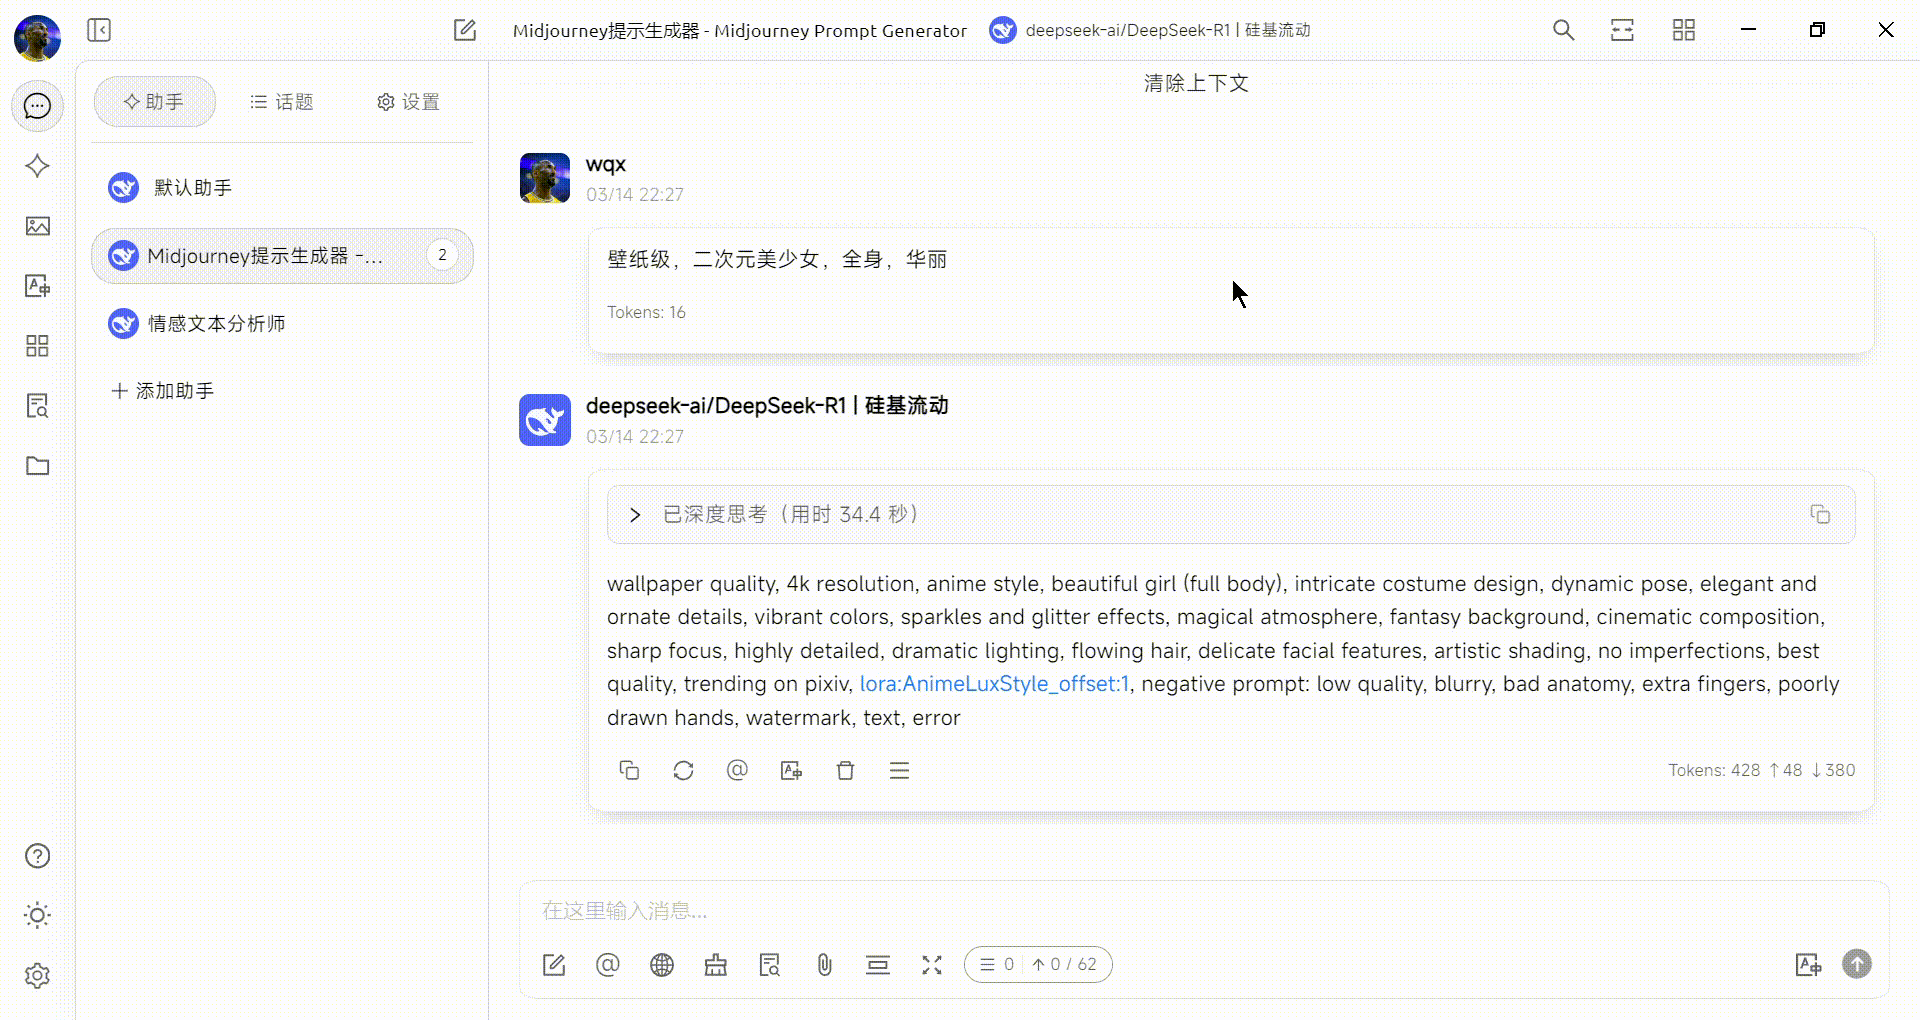Open the knowledge base sidebar icon
Viewport: 1920px width, 1020px height.
(x=37, y=406)
